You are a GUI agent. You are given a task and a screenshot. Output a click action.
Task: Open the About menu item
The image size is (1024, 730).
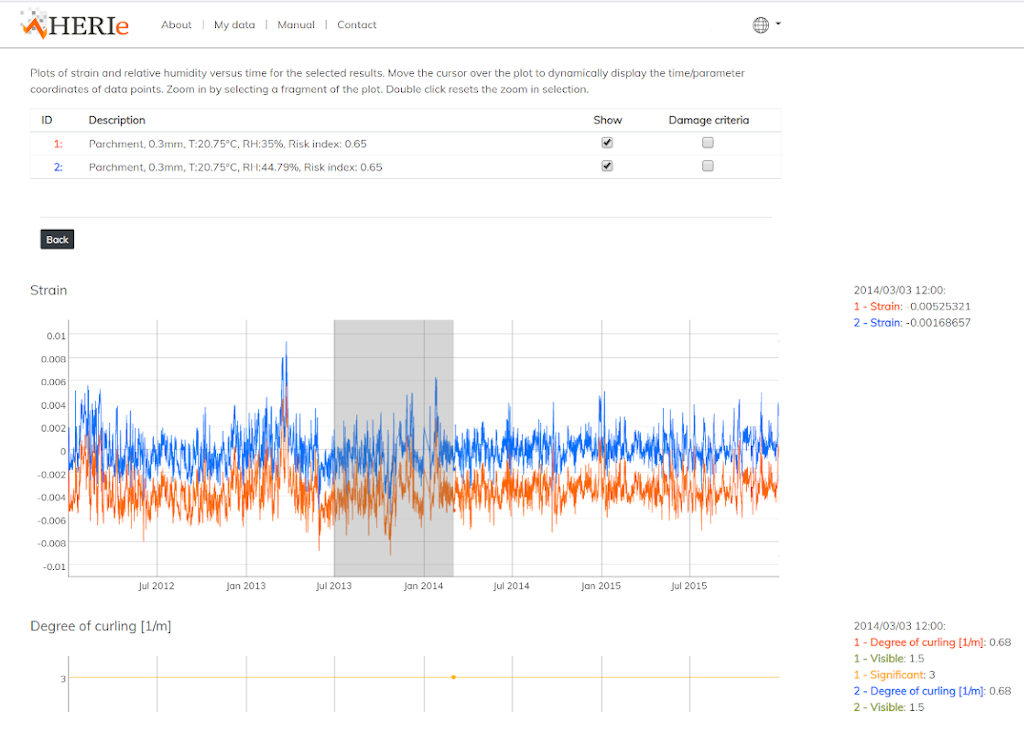176,25
